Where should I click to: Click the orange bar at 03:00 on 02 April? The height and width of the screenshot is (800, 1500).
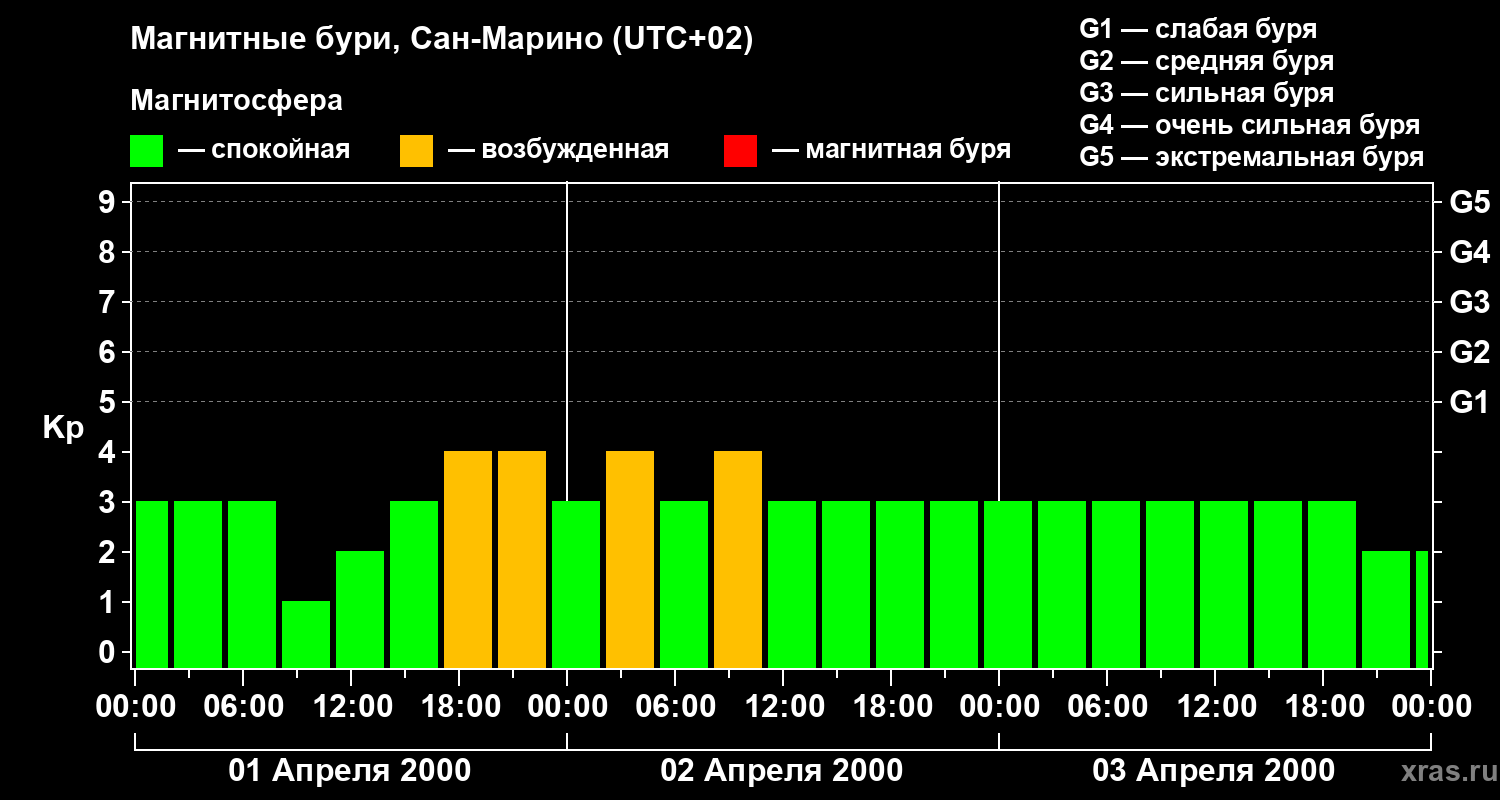(630, 559)
